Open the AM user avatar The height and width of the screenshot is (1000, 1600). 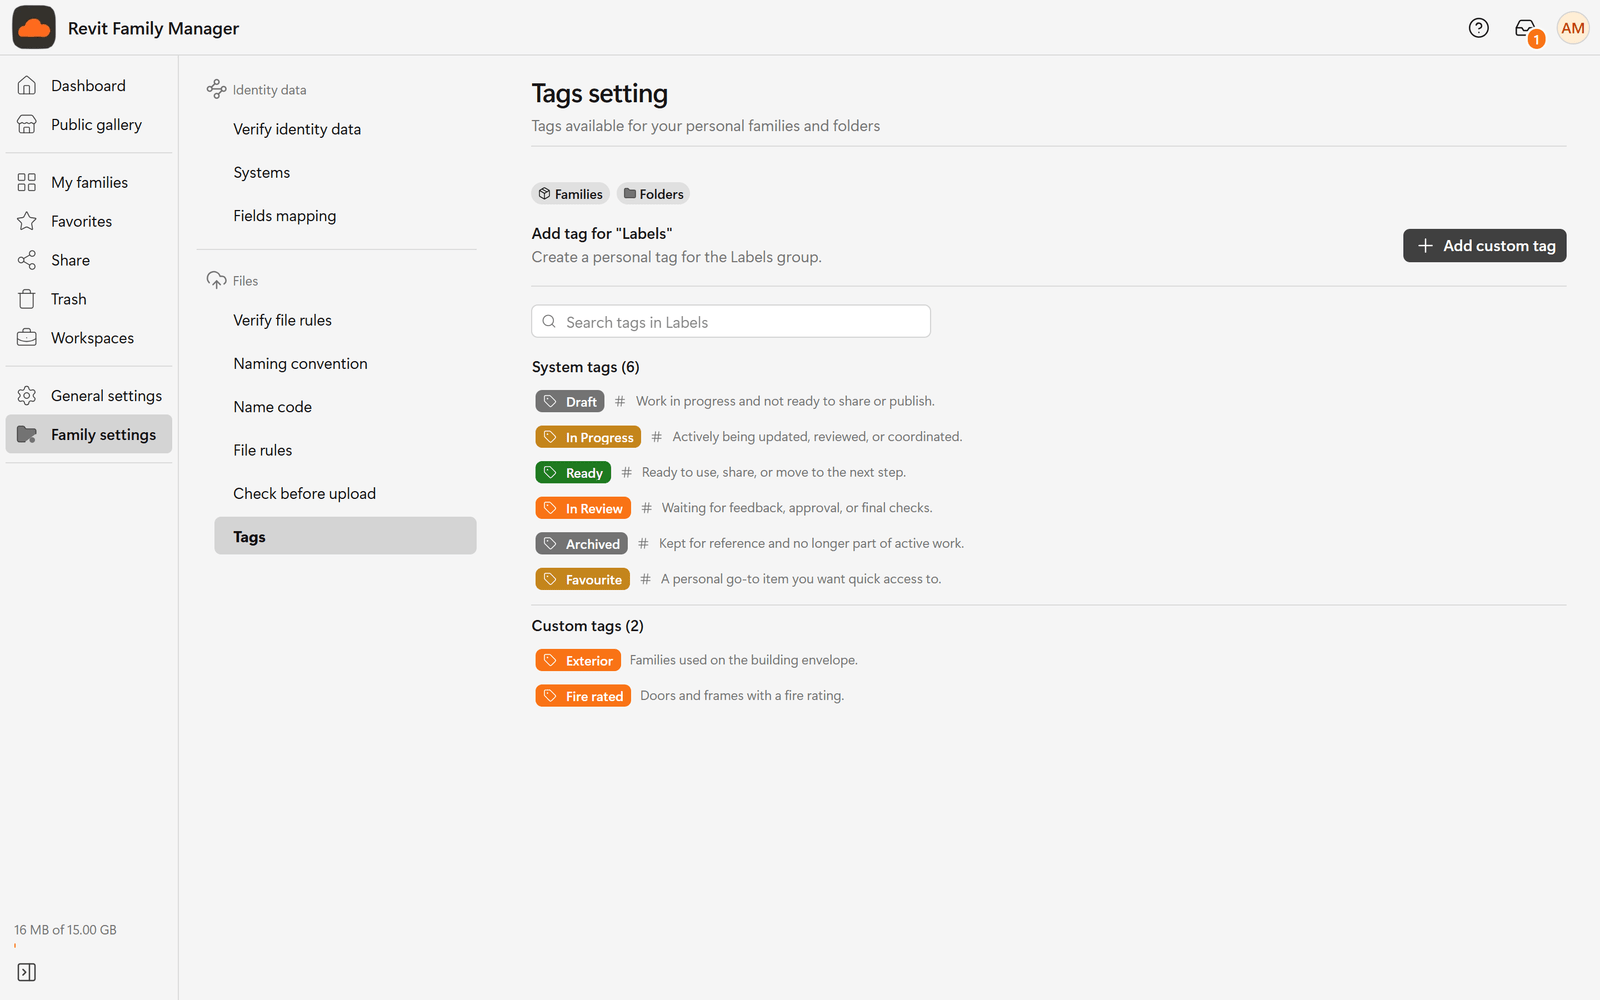(x=1572, y=28)
